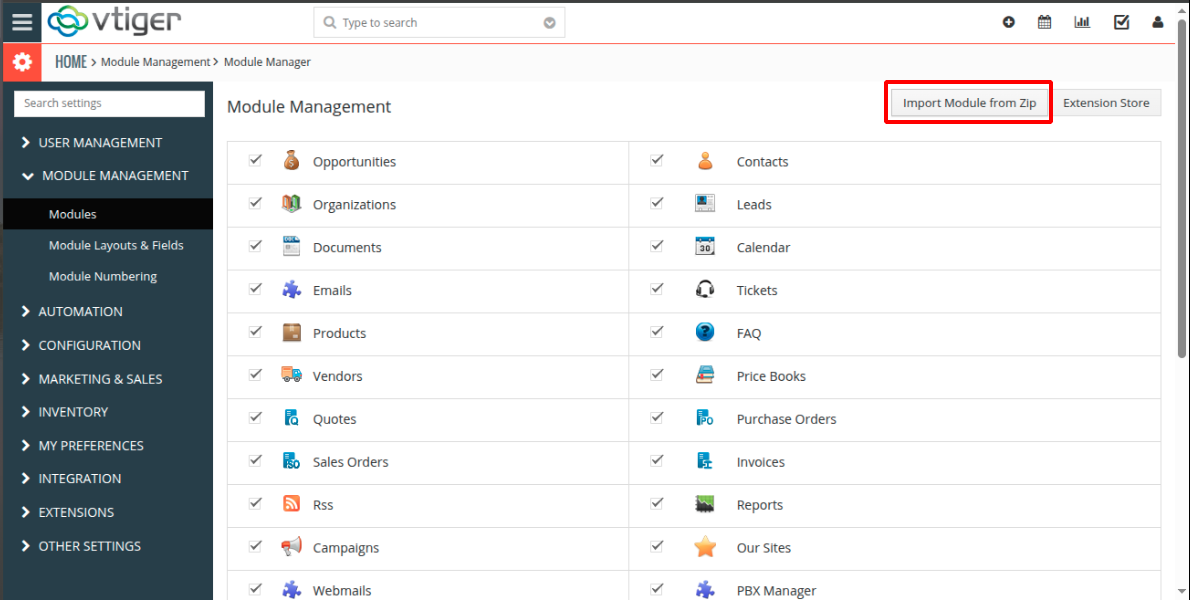The image size is (1190, 600).
Task: Open Quick Create plus icon
Action: point(1009,23)
